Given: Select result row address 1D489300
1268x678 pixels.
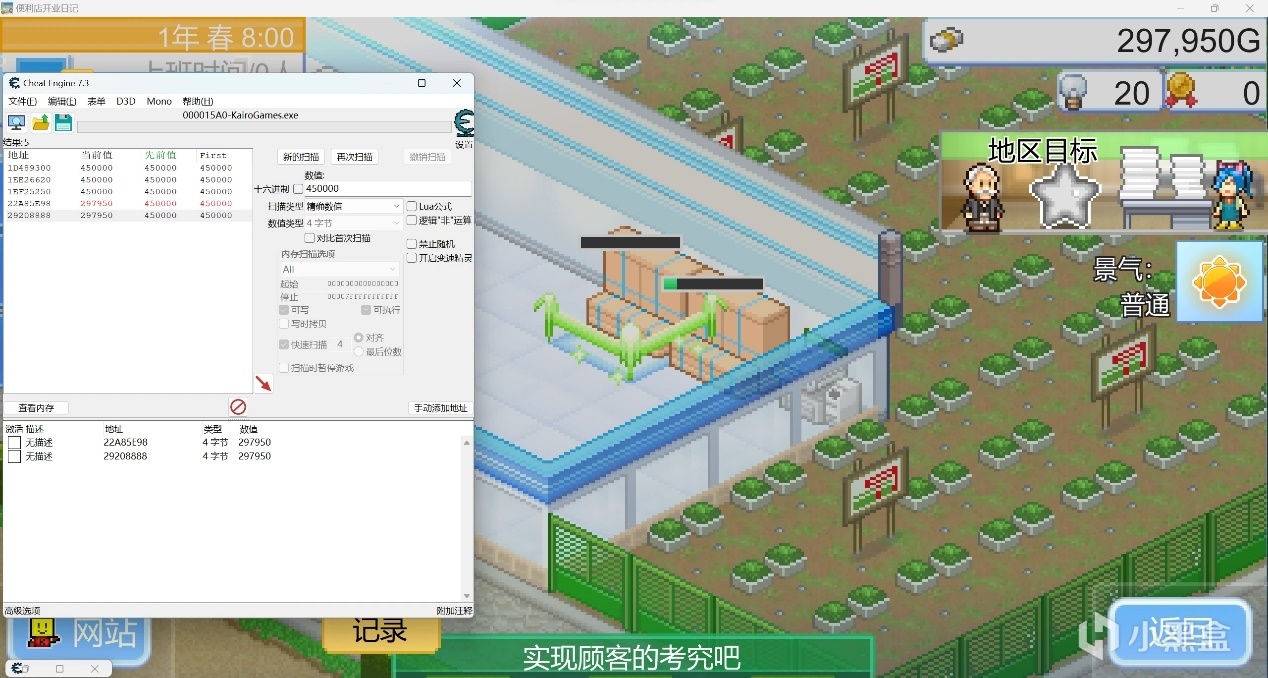Looking at the screenshot, I should 127,168.
